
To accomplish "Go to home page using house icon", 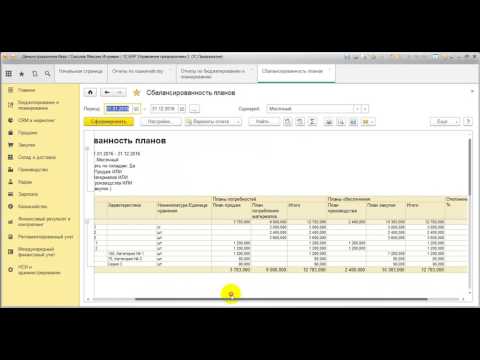I will (90, 93).
